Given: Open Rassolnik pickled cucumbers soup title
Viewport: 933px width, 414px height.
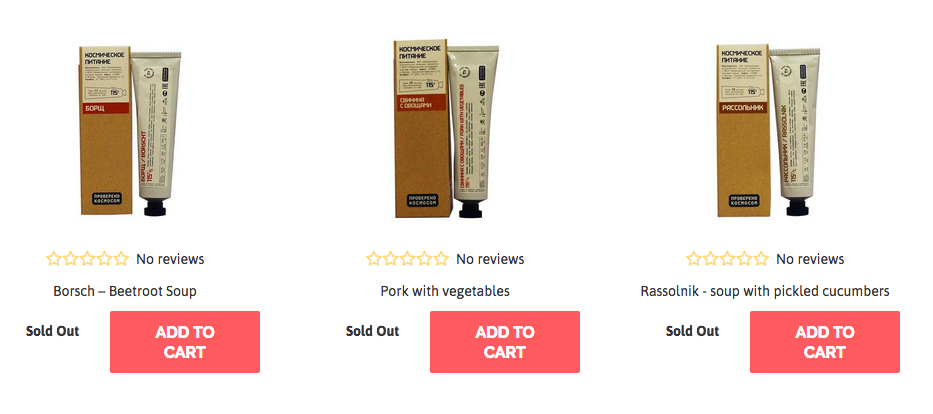Looking at the screenshot, I should [x=765, y=291].
